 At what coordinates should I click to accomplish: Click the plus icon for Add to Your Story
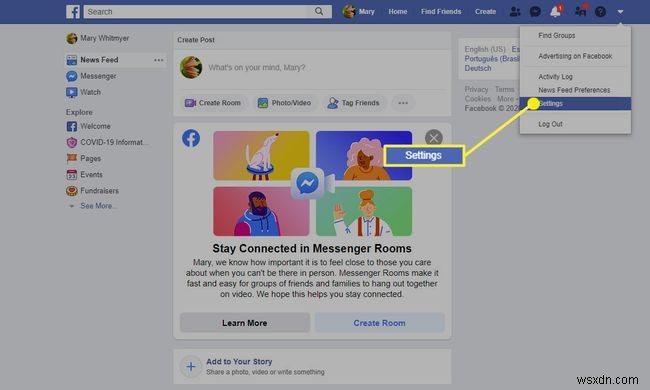click(x=191, y=366)
